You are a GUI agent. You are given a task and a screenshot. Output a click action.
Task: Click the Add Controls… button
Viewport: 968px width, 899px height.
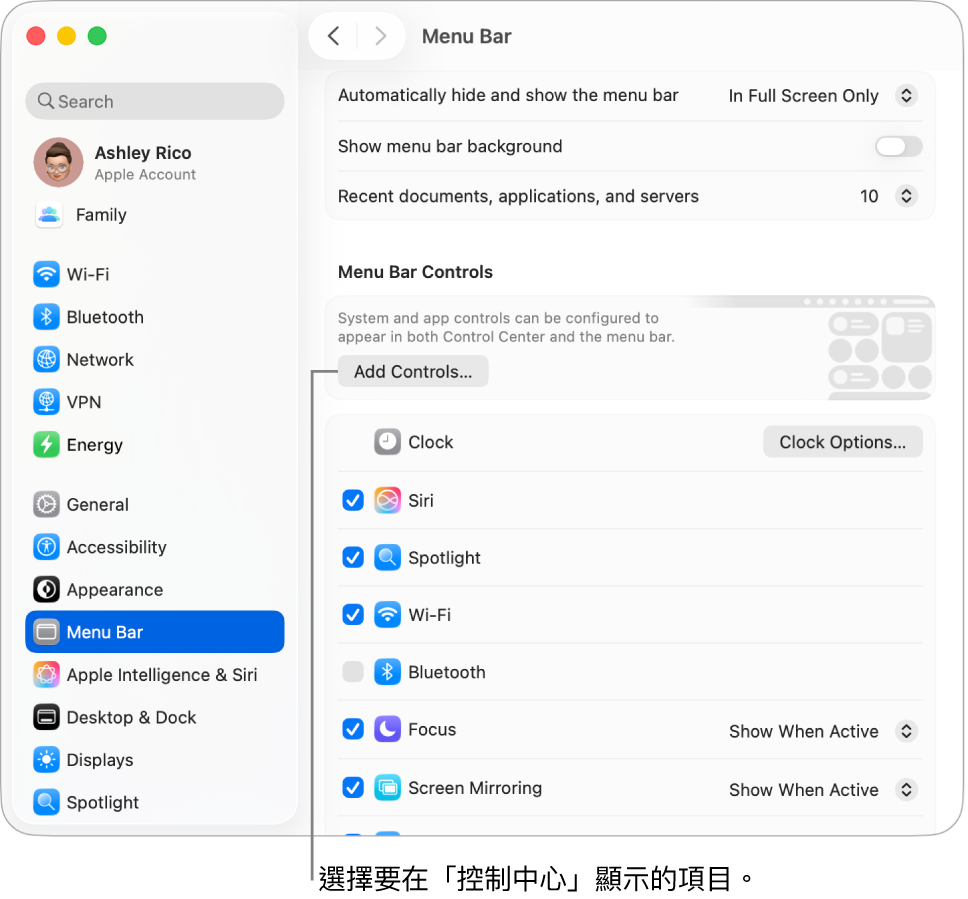tap(413, 372)
